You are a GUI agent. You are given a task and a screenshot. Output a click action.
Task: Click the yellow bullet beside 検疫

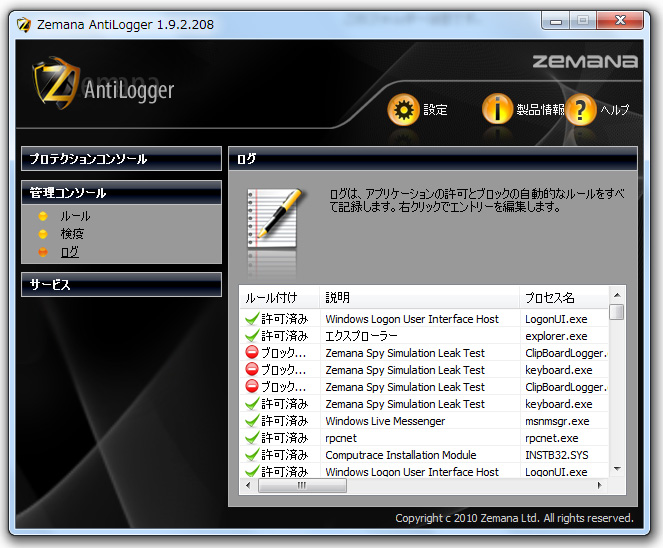43,234
